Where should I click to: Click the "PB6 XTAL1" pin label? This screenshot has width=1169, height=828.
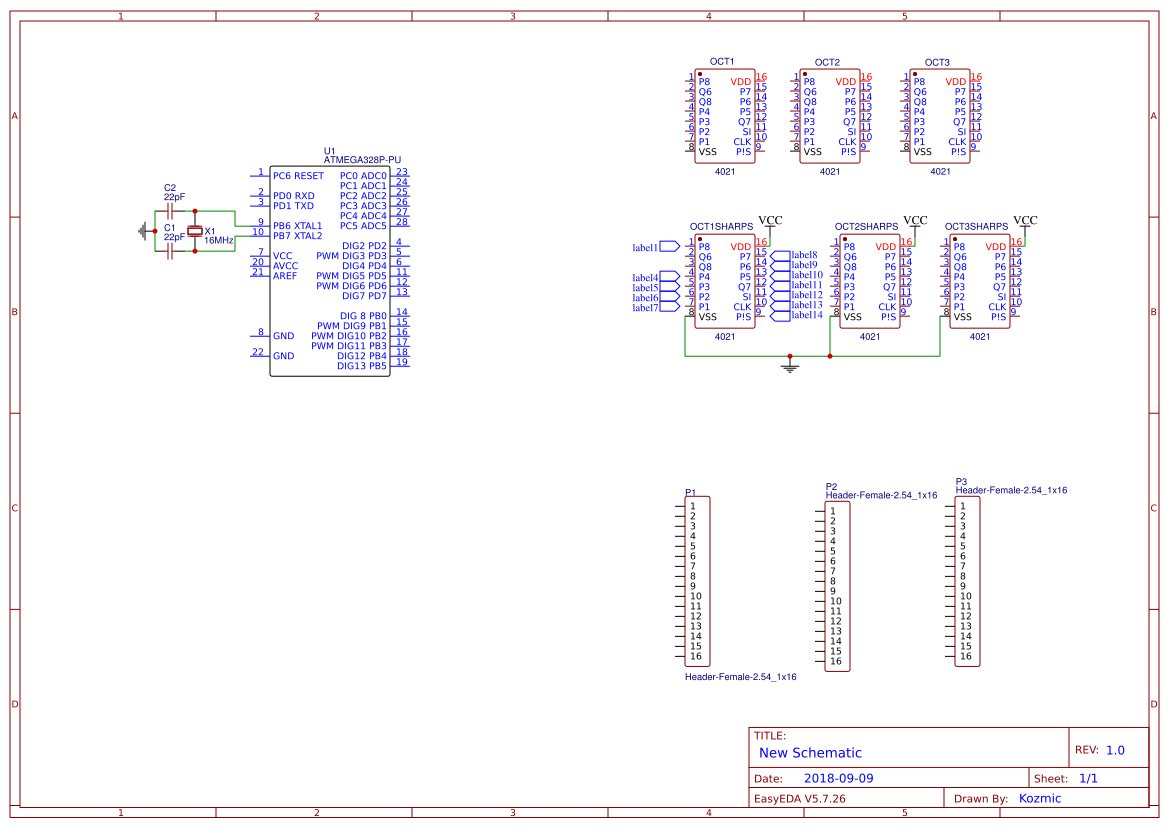pos(297,226)
